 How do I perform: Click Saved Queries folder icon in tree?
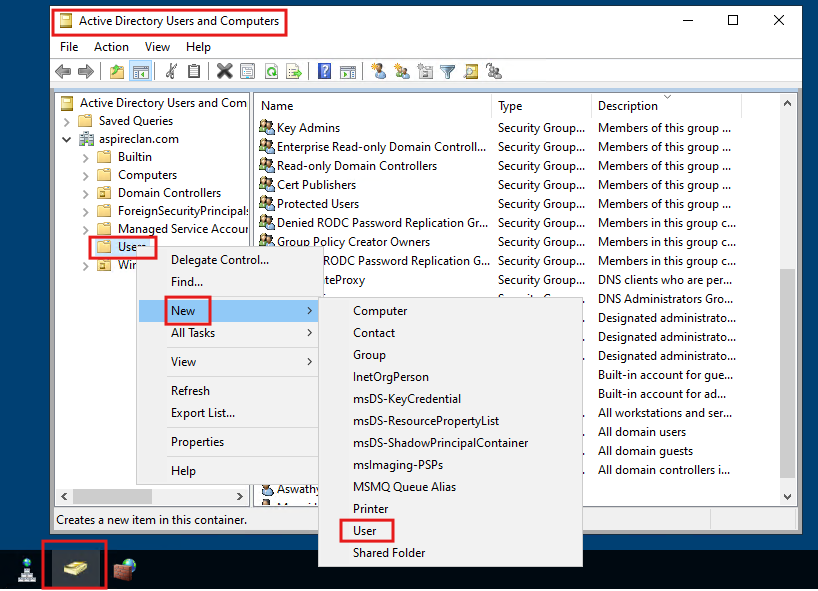click(x=85, y=120)
